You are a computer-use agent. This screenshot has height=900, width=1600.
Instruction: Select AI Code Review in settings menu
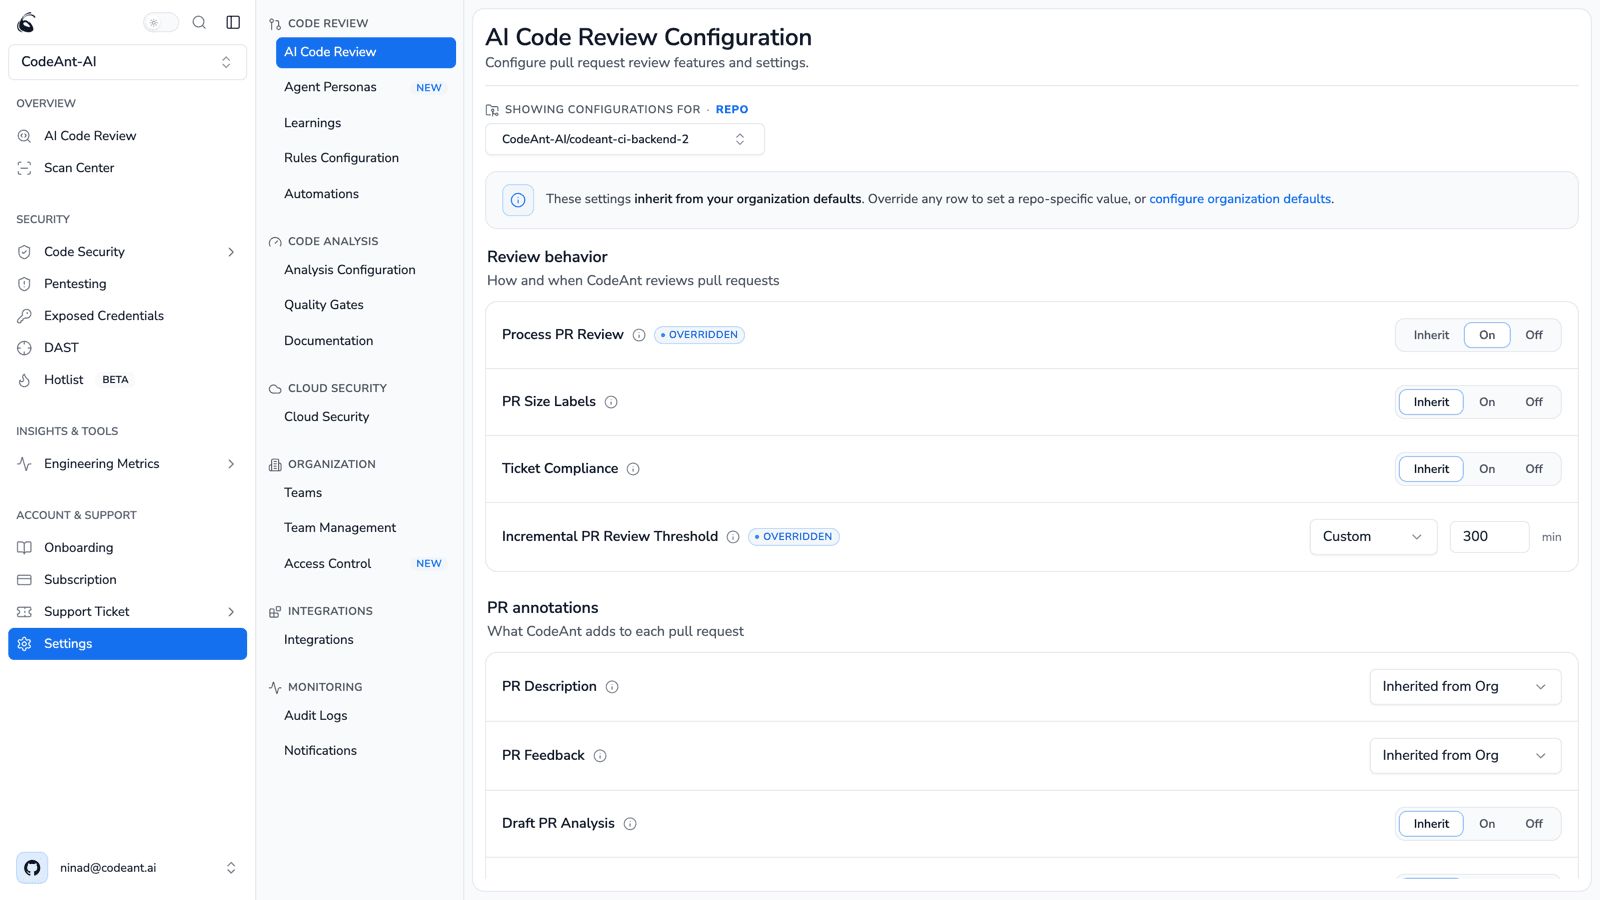pos(366,52)
